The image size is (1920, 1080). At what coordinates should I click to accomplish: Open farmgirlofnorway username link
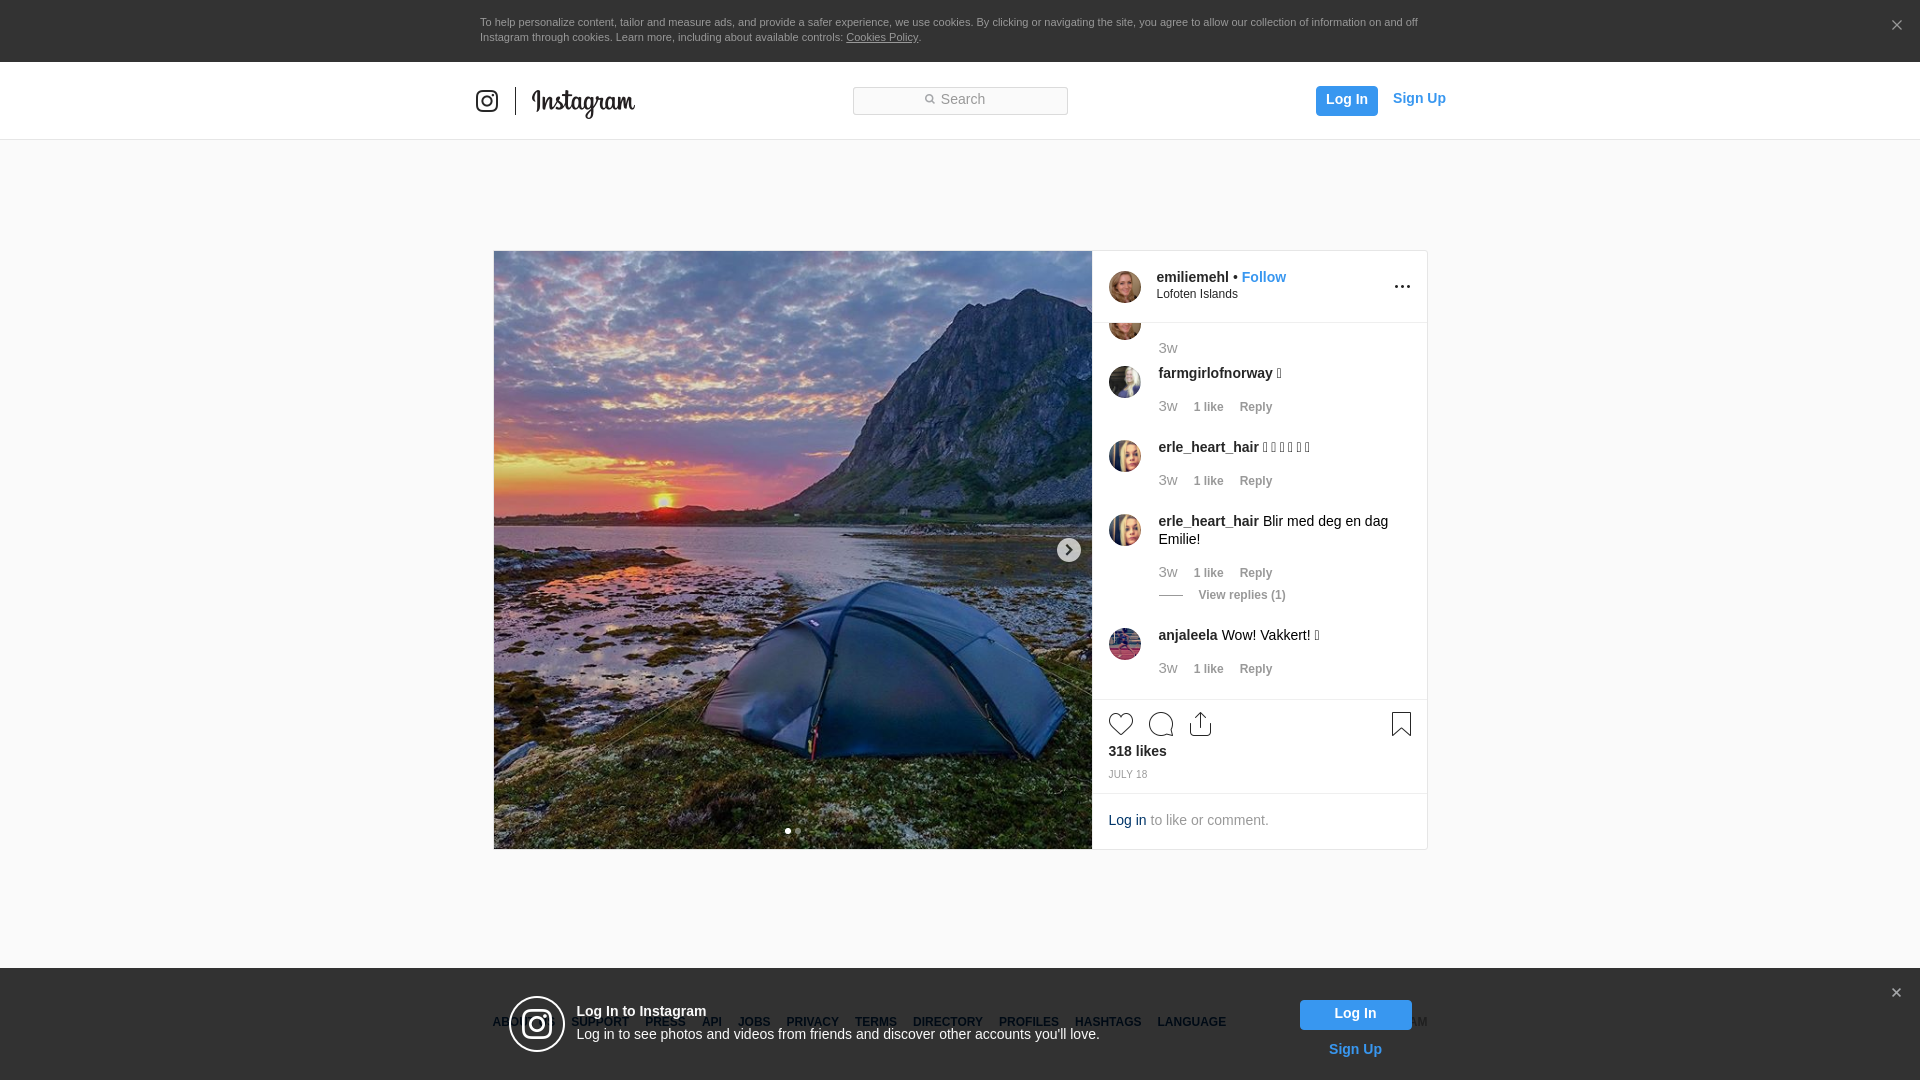(x=1215, y=373)
